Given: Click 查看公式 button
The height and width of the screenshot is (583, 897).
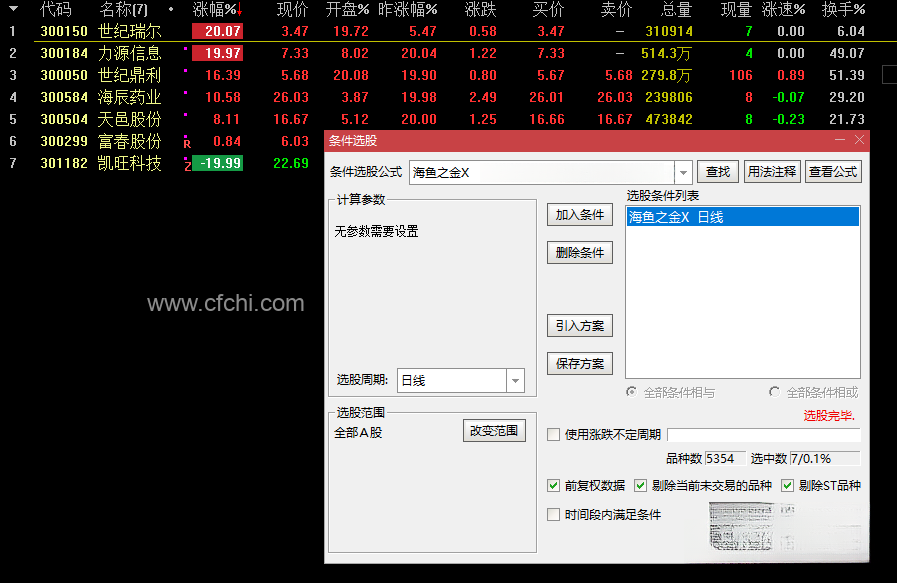Looking at the screenshot, I should coord(833,172).
